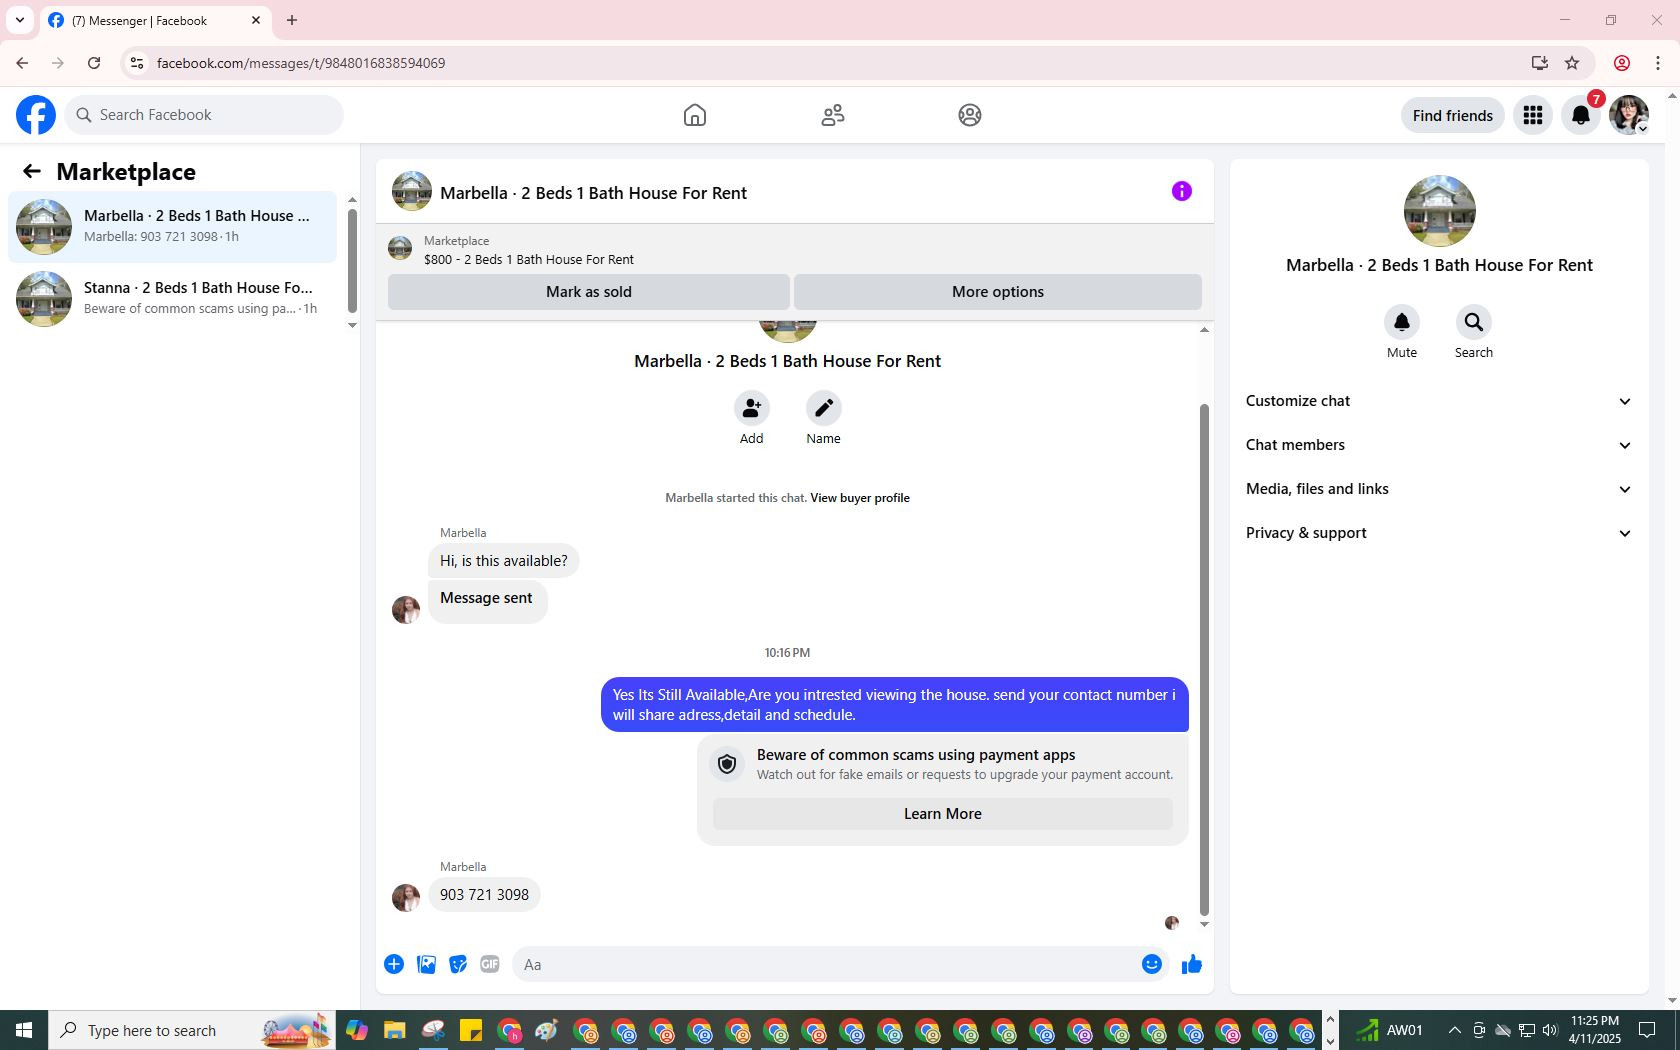The height and width of the screenshot is (1050, 1680).
Task: Expand Customize chat section
Action: click(1439, 401)
